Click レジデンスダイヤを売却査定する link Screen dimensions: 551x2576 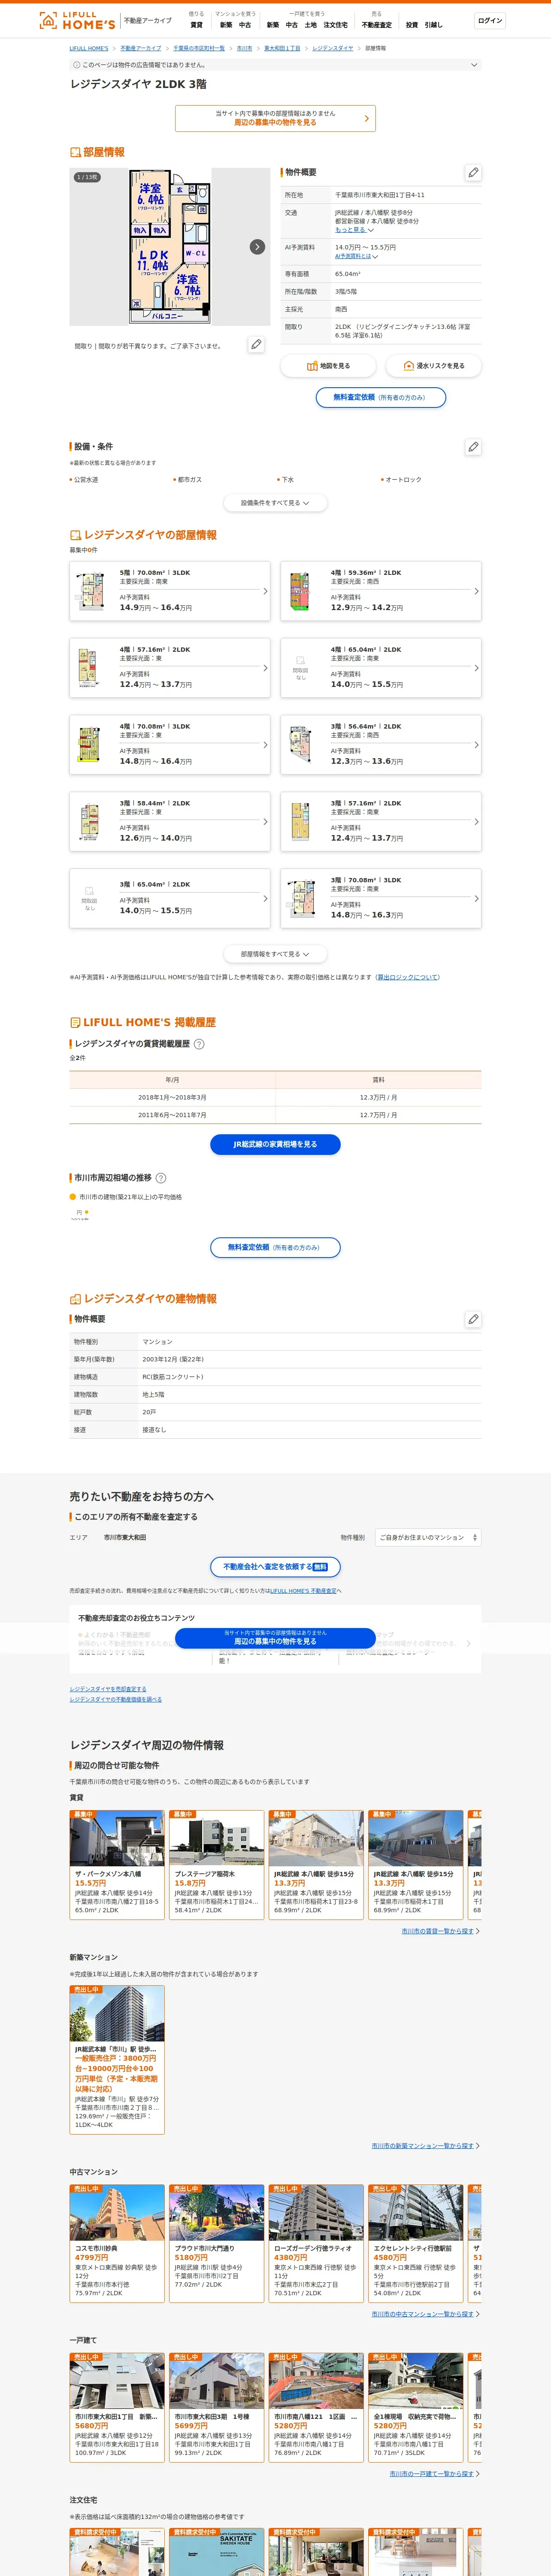[108, 1689]
